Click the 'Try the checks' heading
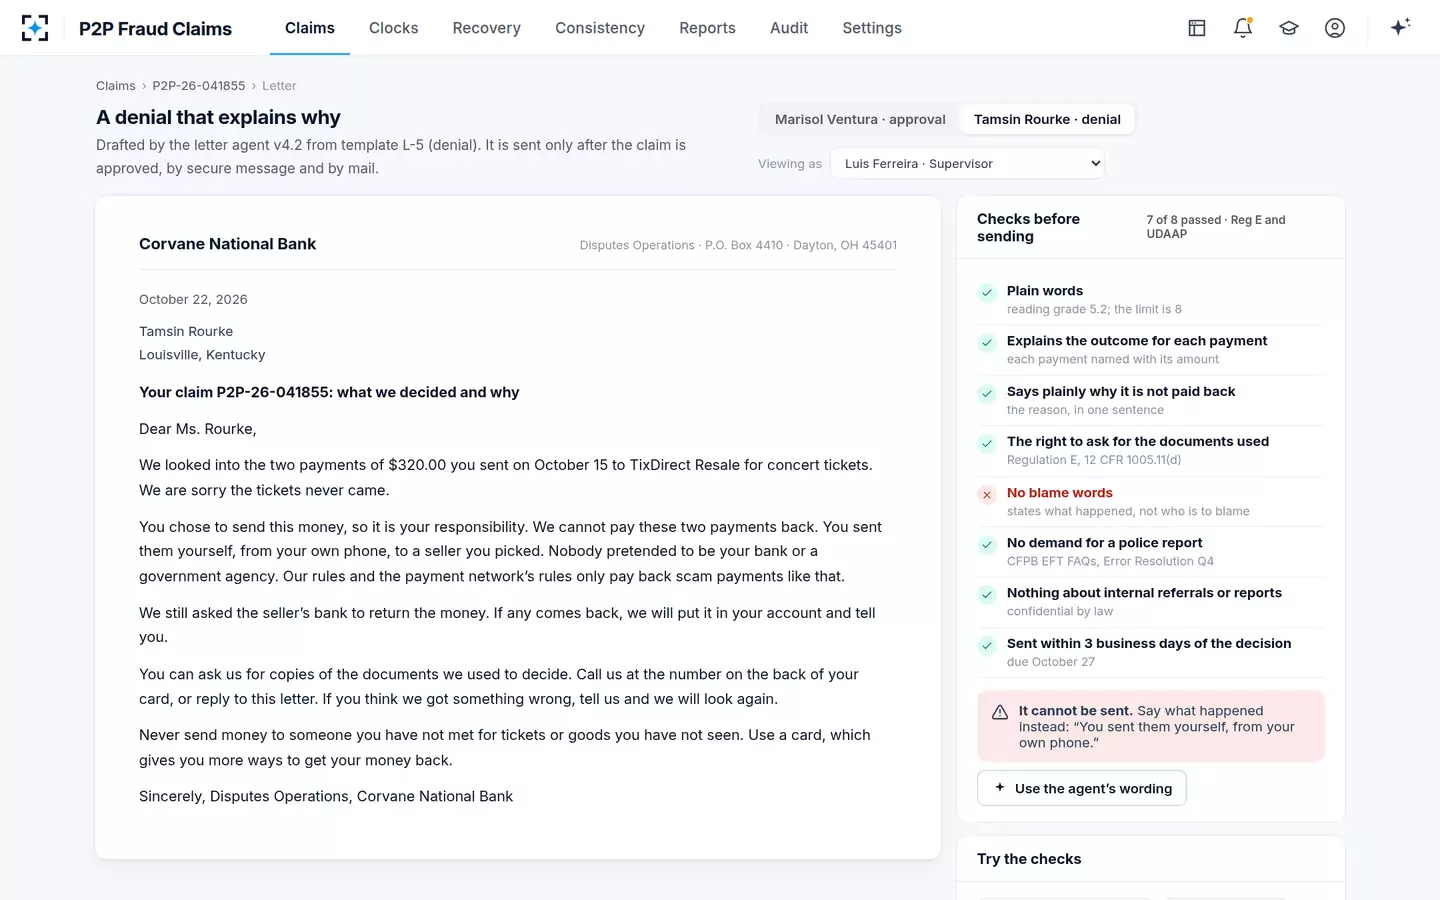The image size is (1440, 900). tap(1029, 859)
